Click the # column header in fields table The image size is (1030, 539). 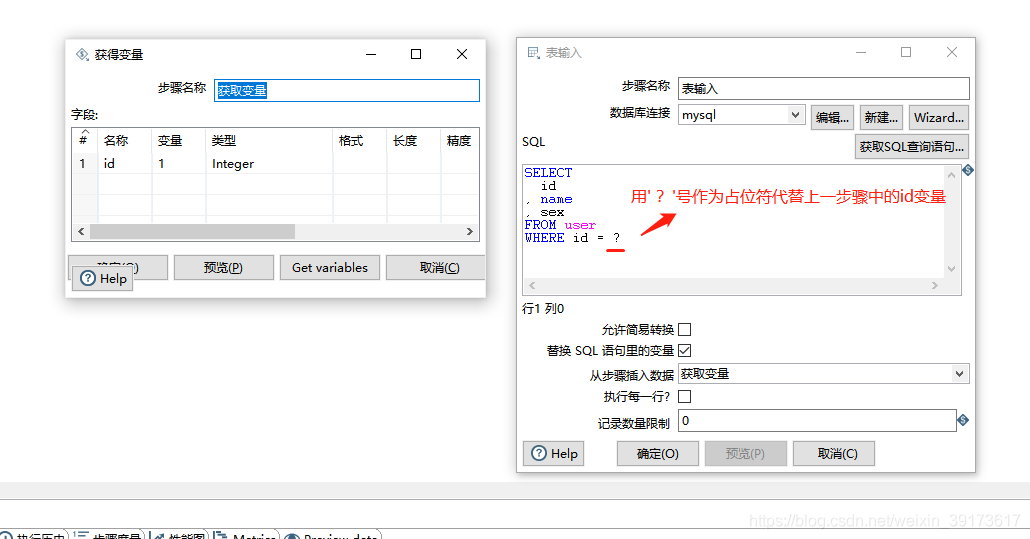click(x=85, y=140)
